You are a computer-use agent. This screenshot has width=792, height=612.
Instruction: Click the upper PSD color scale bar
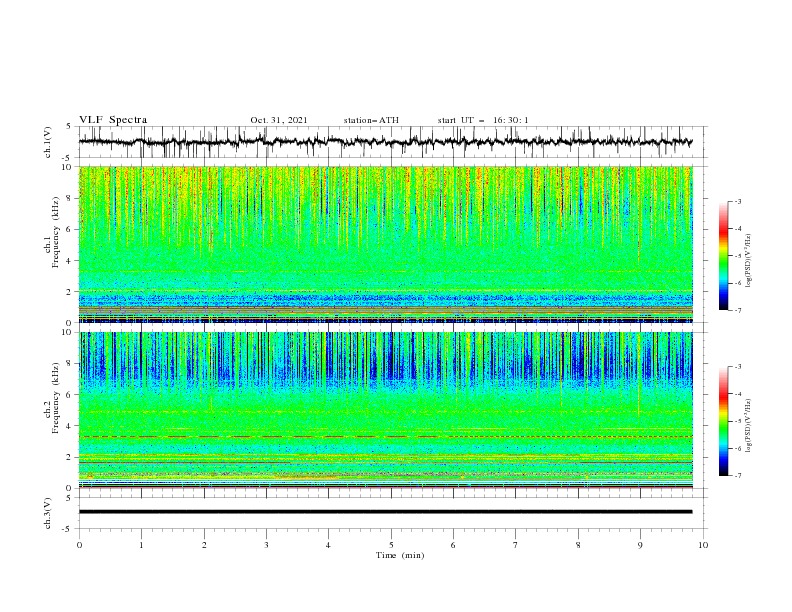pos(723,256)
